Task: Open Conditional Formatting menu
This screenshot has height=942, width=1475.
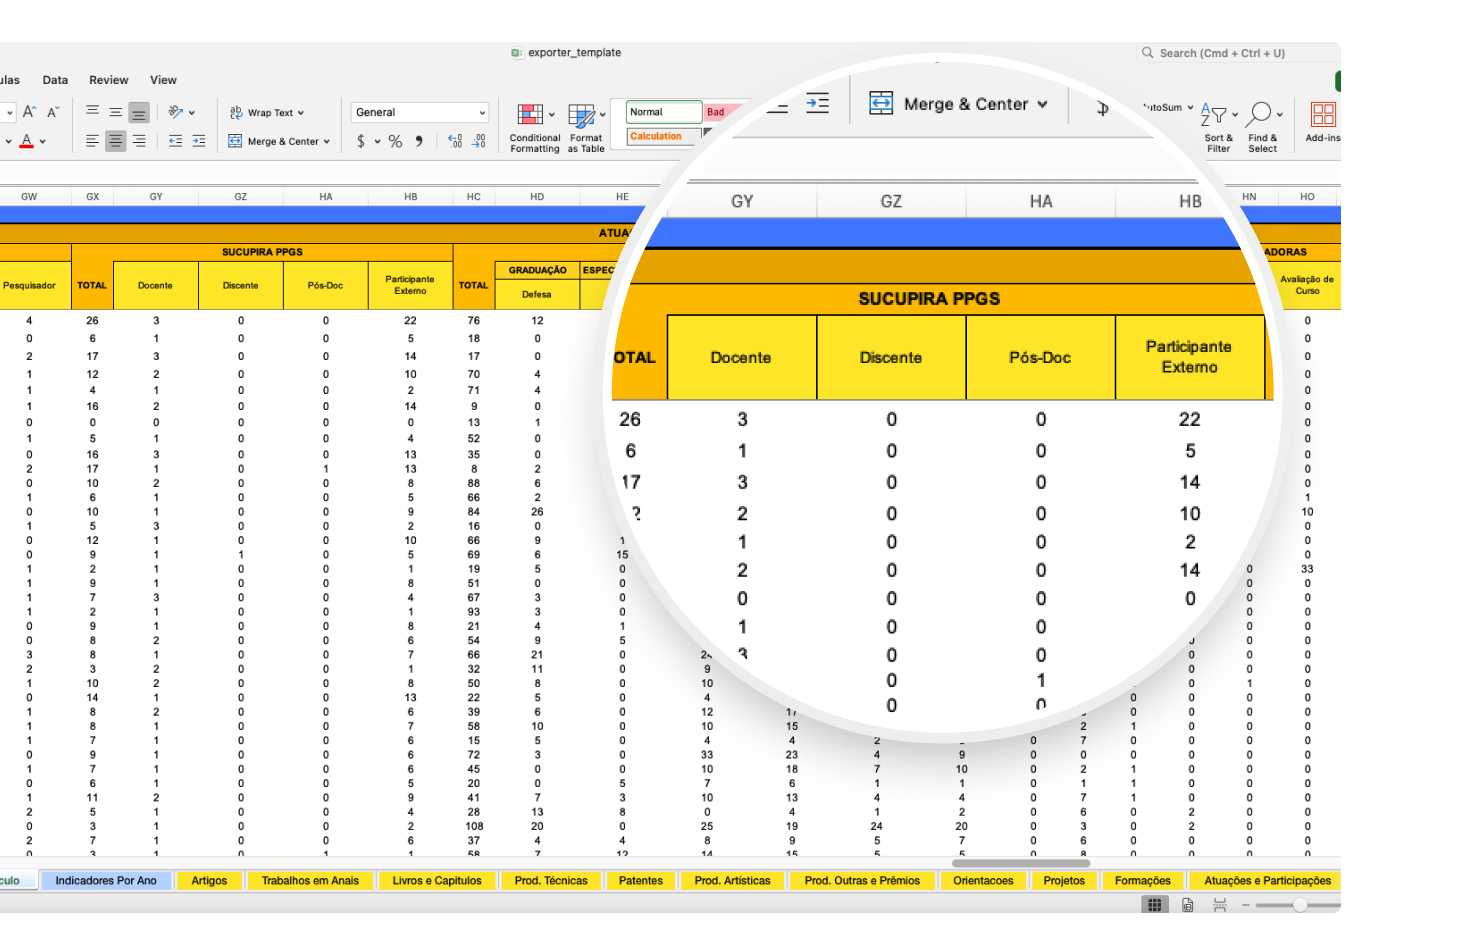Action: pyautogui.click(x=535, y=128)
